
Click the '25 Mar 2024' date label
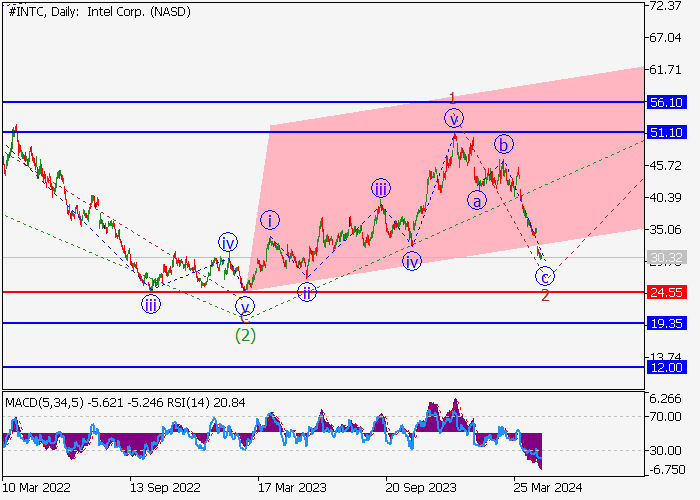548,487
